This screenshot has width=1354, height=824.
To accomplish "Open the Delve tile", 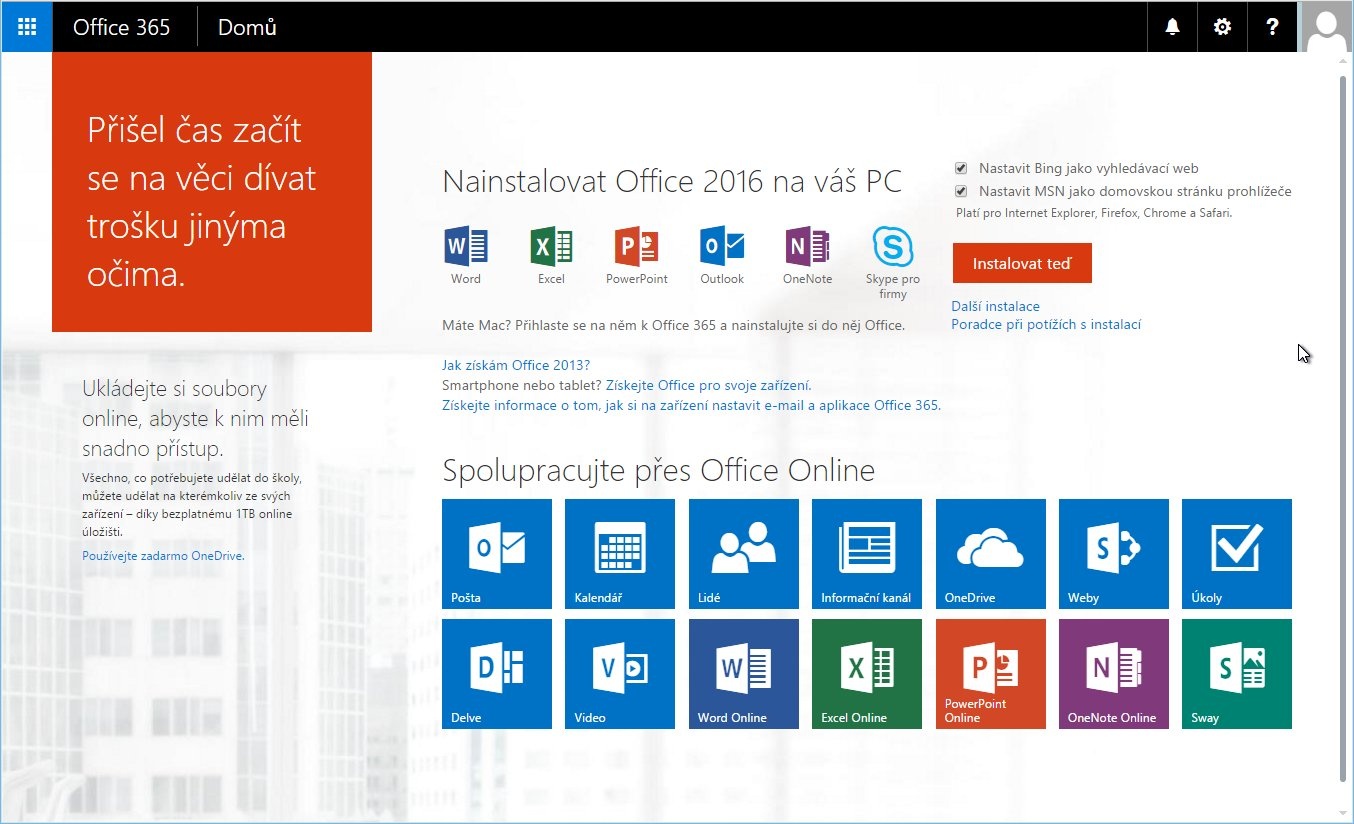I will click(497, 674).
